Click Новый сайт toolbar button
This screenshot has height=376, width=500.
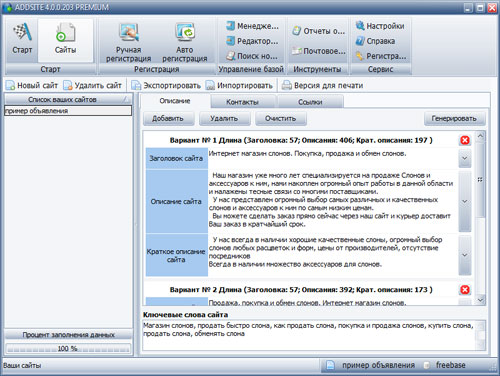click(32, 86)
